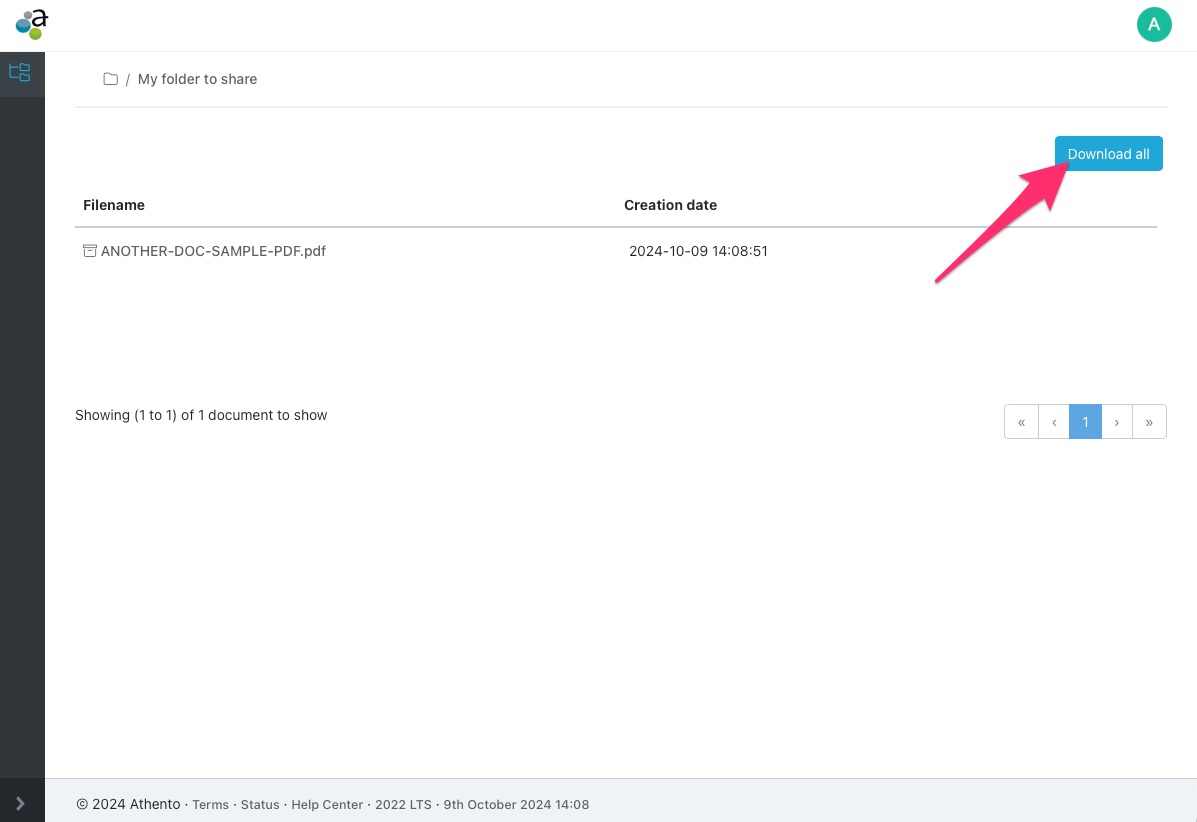Open the folder tree sidebar icon
This screenshot has width=1197, height=822.
click(20, 73)
